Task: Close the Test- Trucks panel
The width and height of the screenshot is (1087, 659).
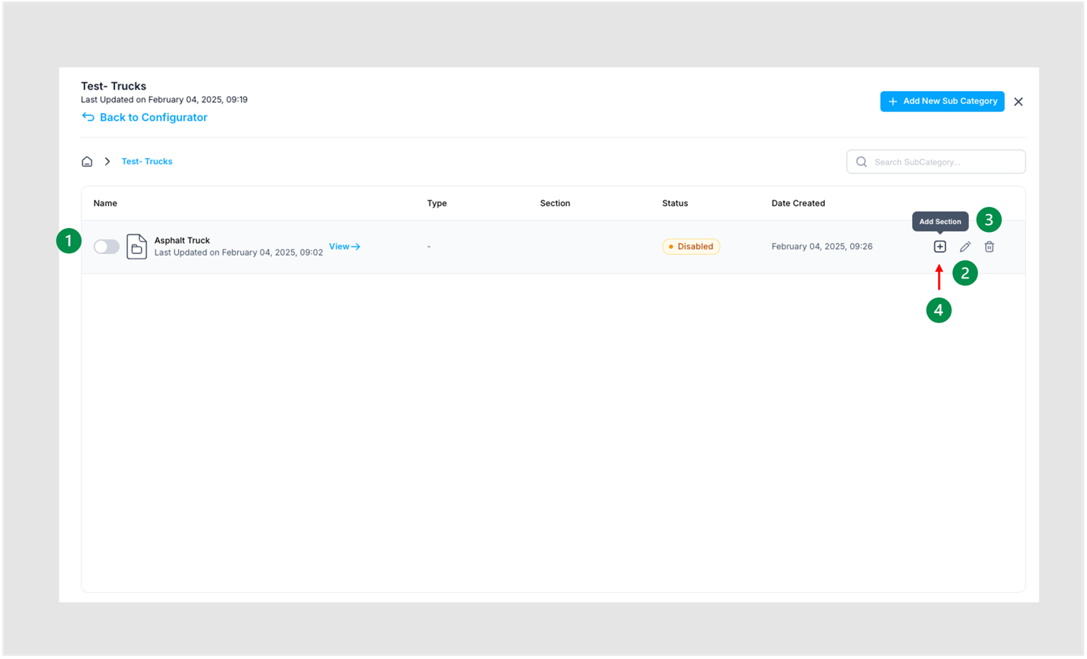Action: click(x=1018, y=102)
